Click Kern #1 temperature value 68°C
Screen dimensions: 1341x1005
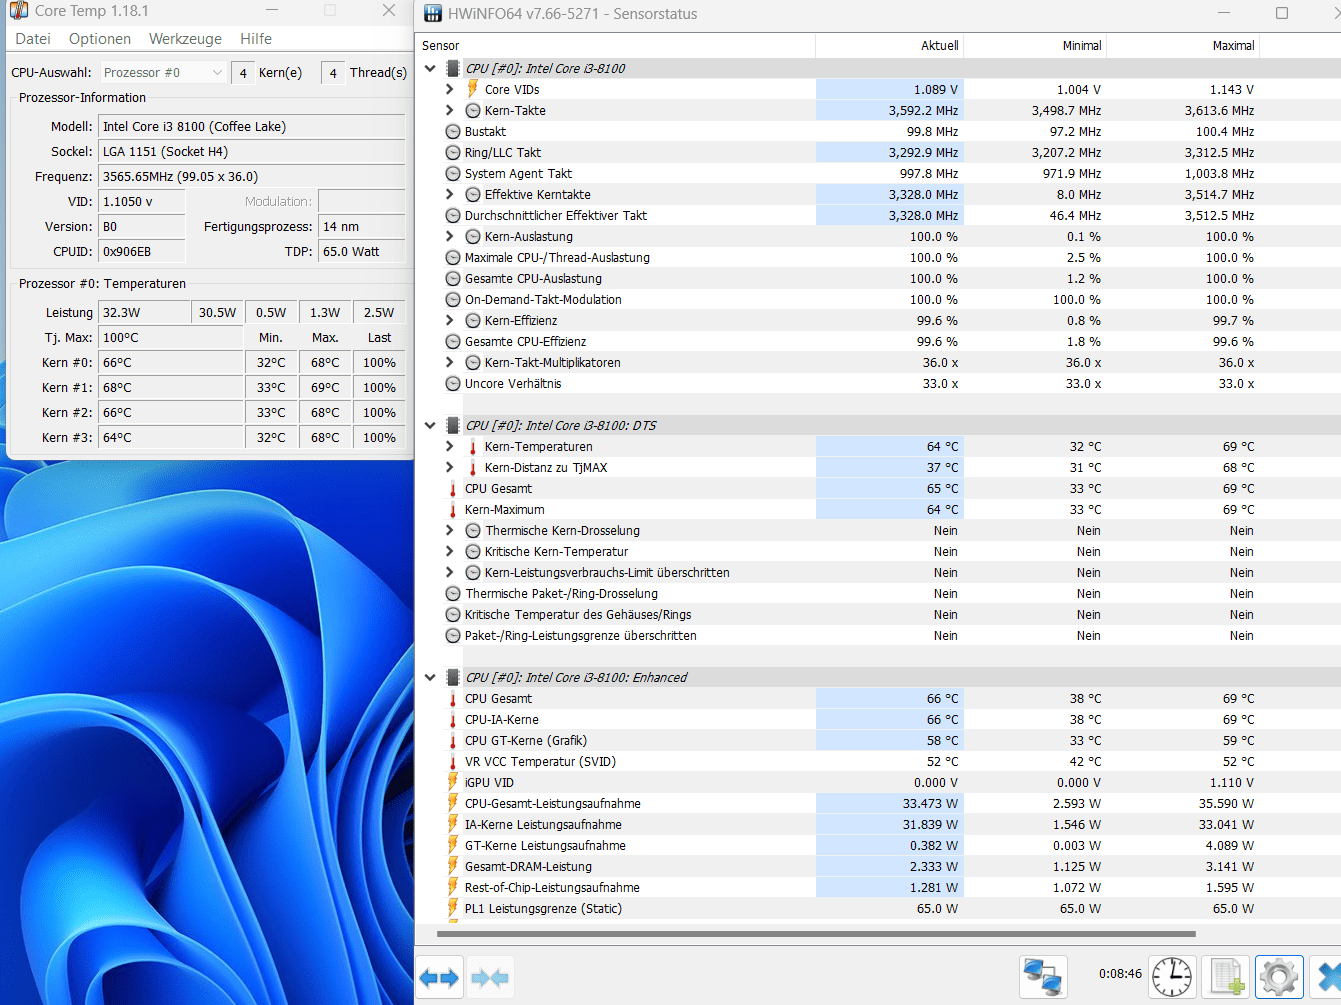(171, 387)
